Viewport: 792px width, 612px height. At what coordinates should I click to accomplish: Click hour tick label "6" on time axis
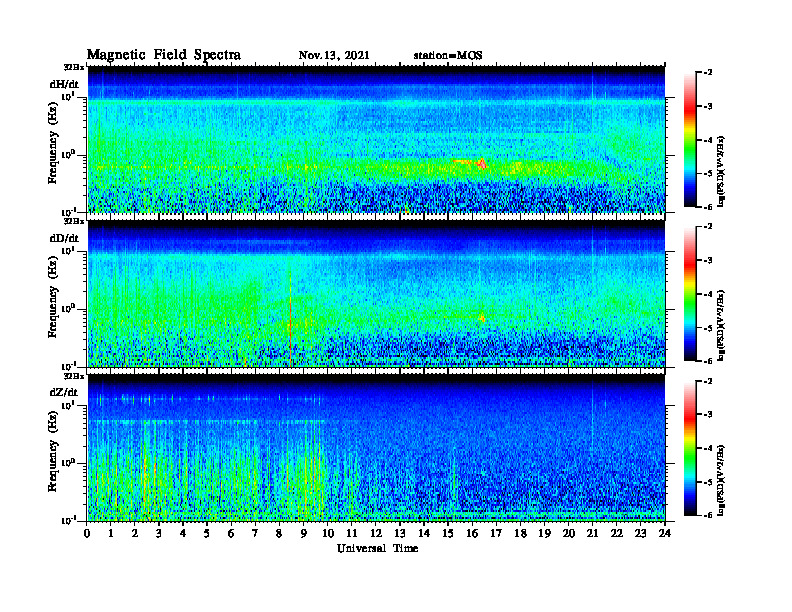(231, 534)
